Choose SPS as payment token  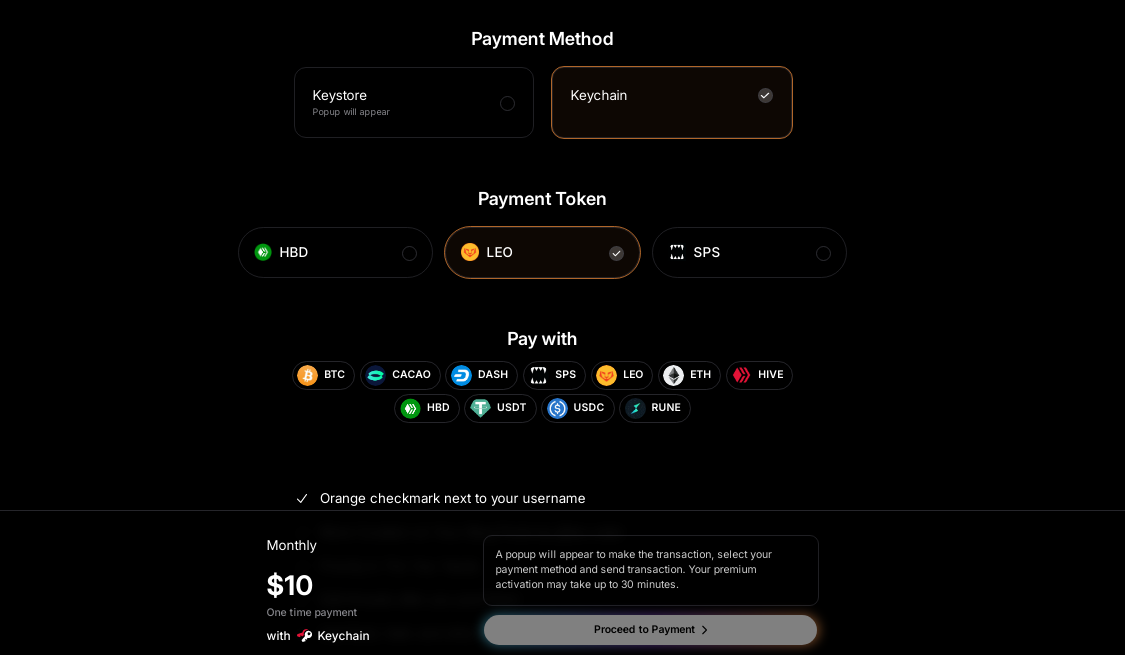tap(823, 253)
